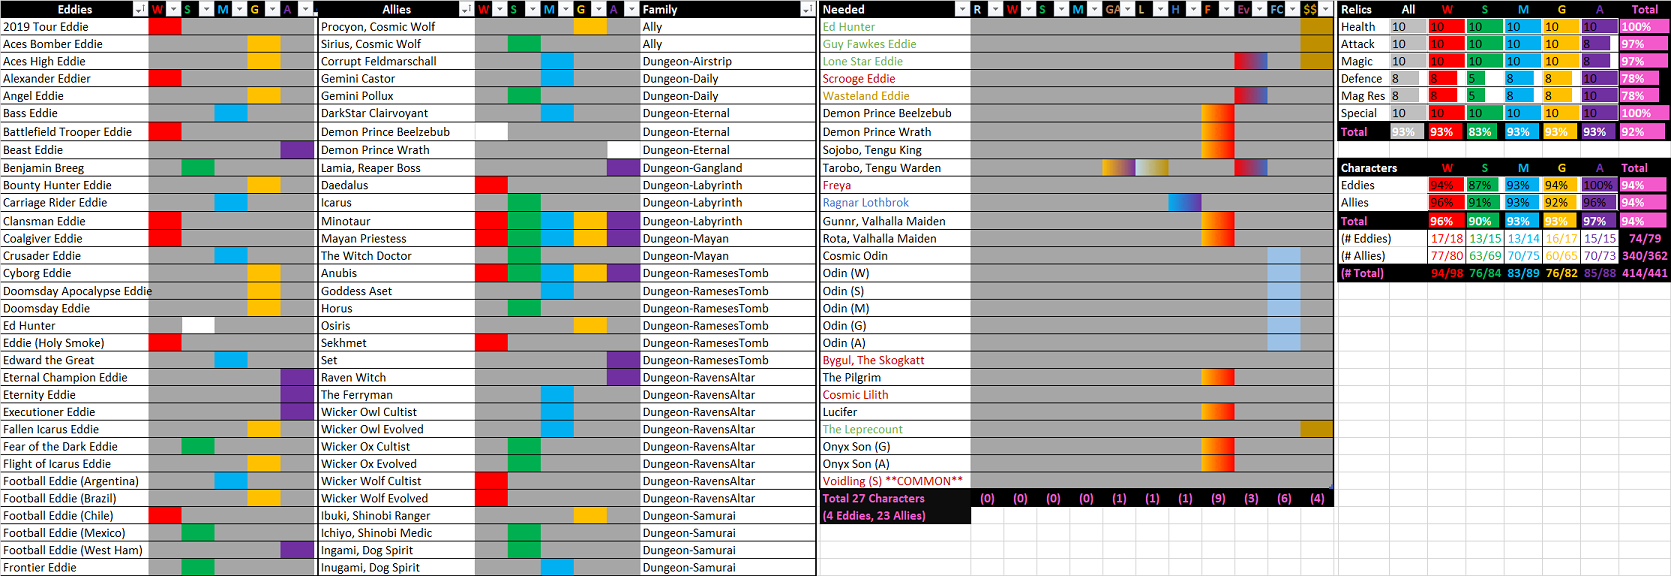Click the Ed Hunter name in Needed list
The width and height of the screenshot is (1671, 576).
pyautogui.click(x=849, y=27)
